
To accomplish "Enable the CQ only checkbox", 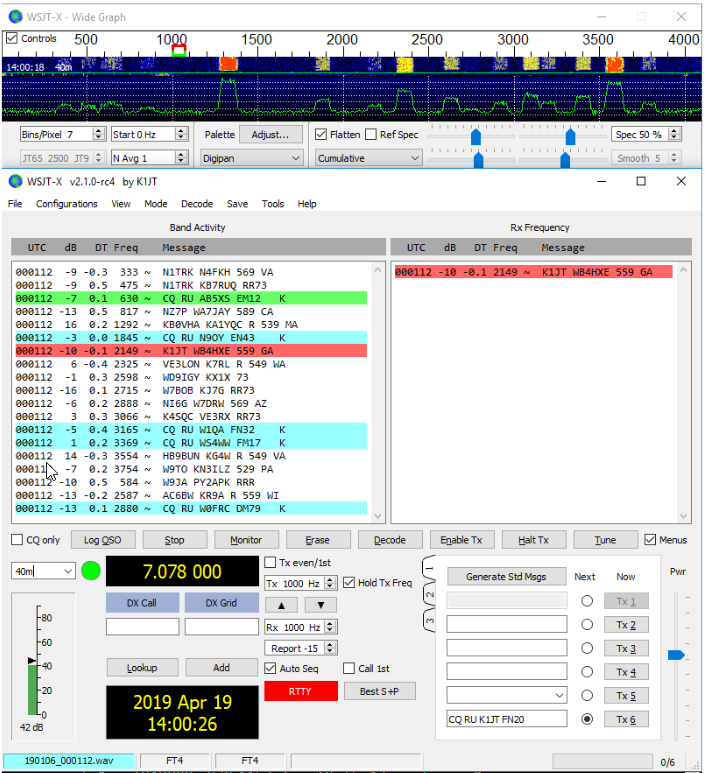I will pyautogui.click(x=17, y=540).
